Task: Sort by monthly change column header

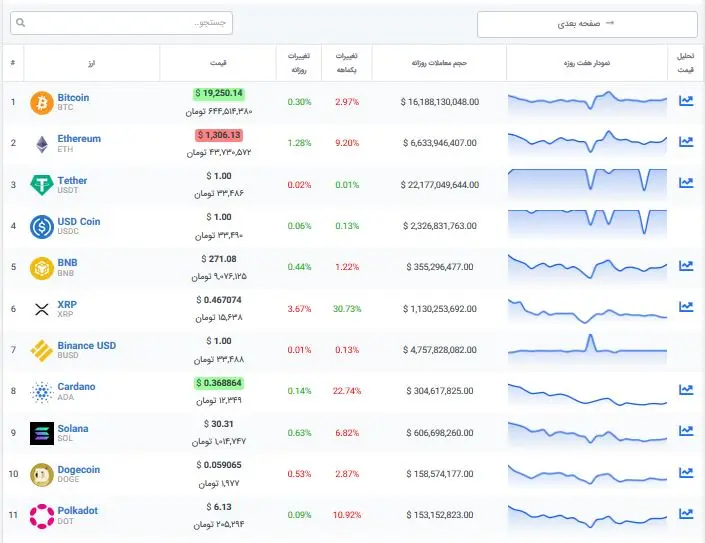Action: (x=347, y=63)
